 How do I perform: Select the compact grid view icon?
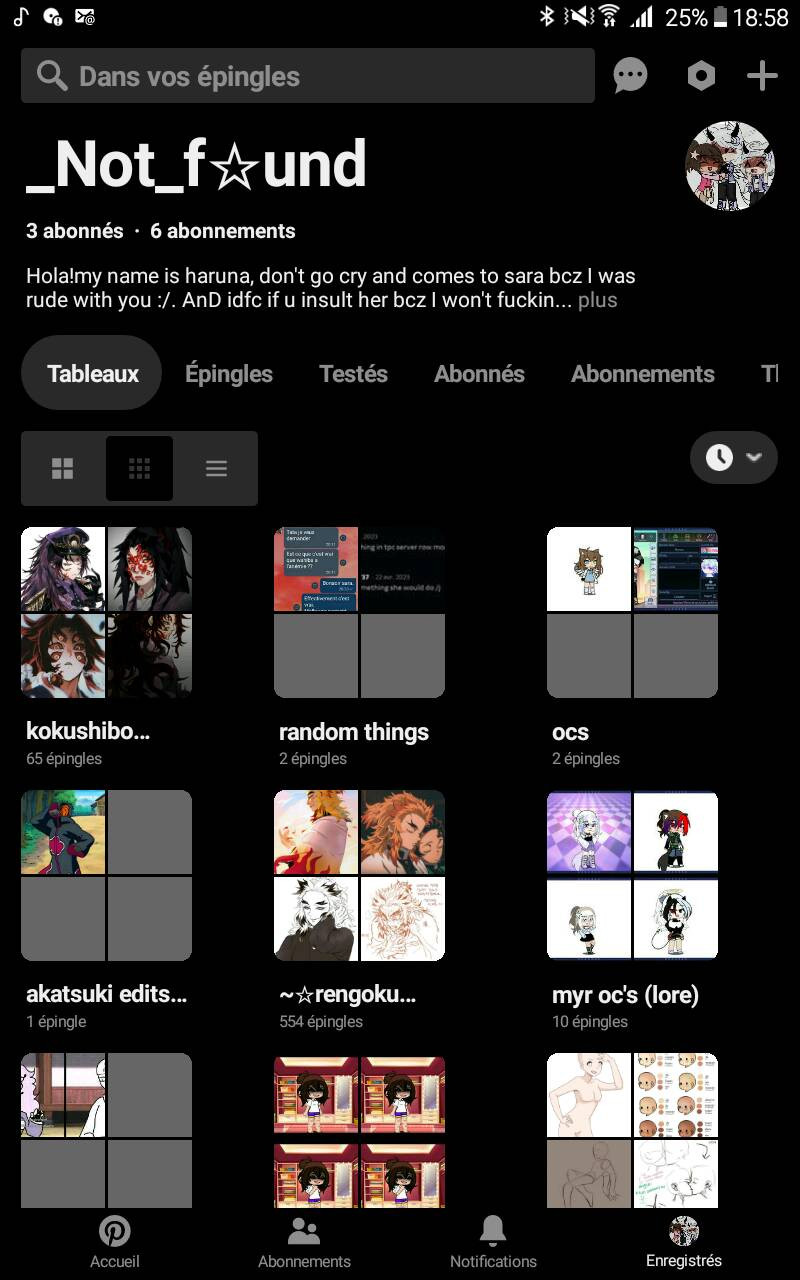coord(139,468)
